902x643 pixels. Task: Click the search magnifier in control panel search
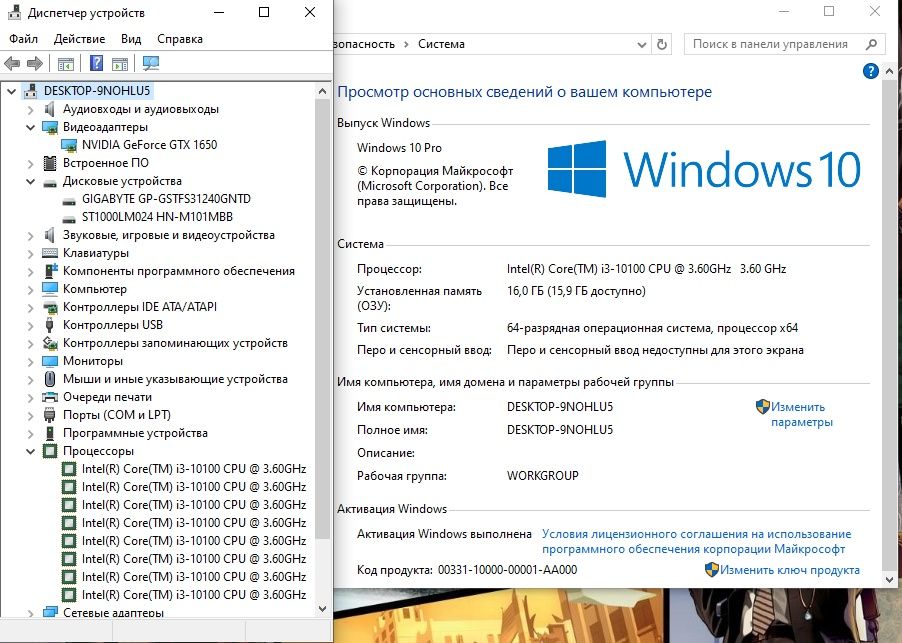point(872,44)
